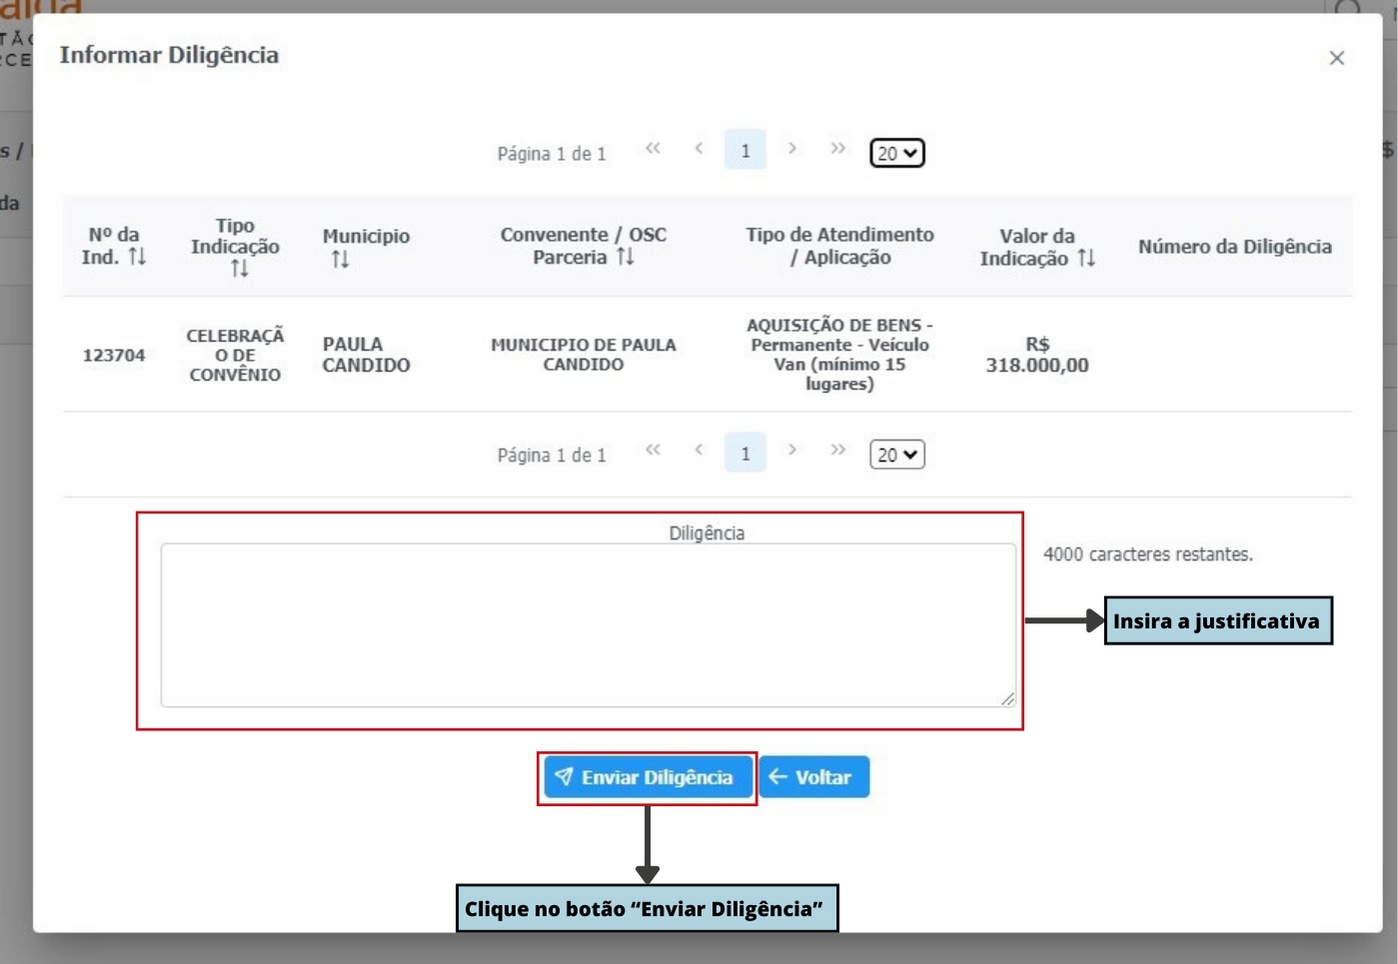Screen dimensions: 1398x964
Task: Close the Informar Diligência dialog
Action: (1337, 58)
